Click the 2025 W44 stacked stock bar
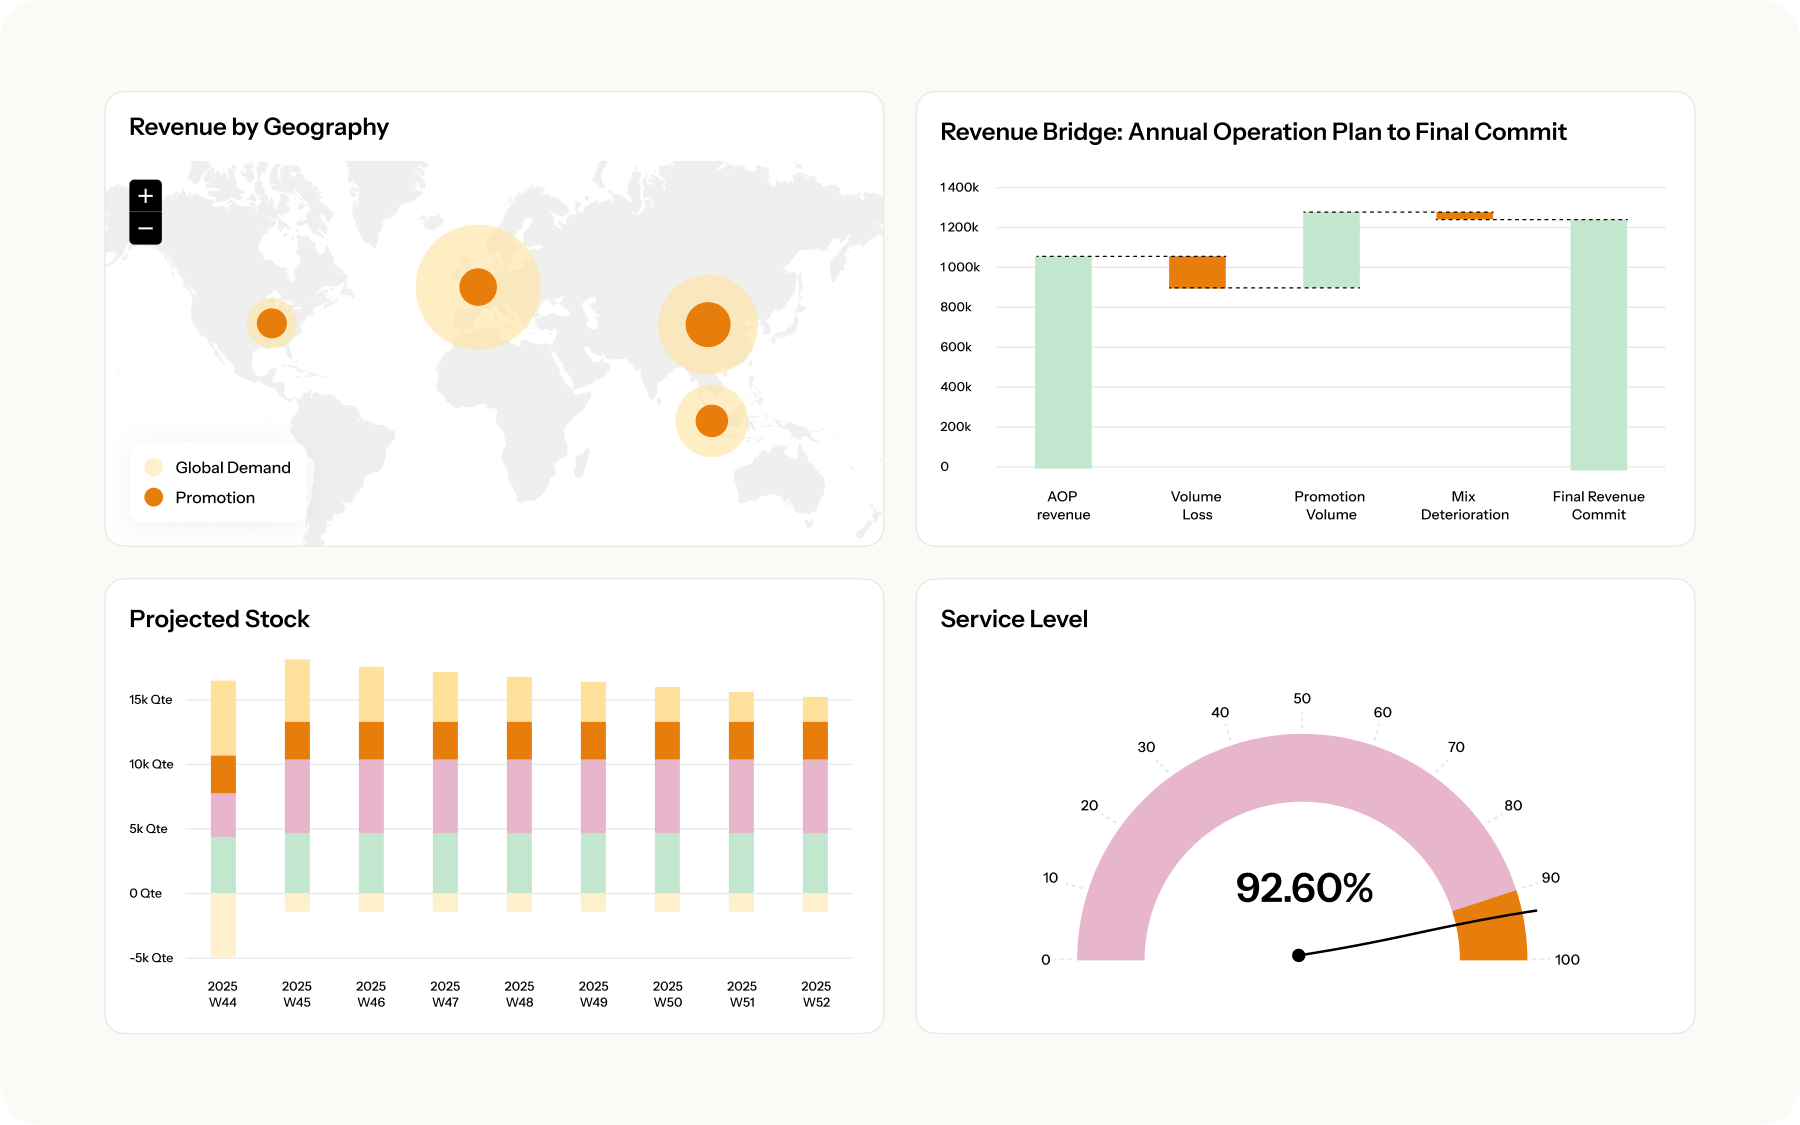 coord(223,800)
